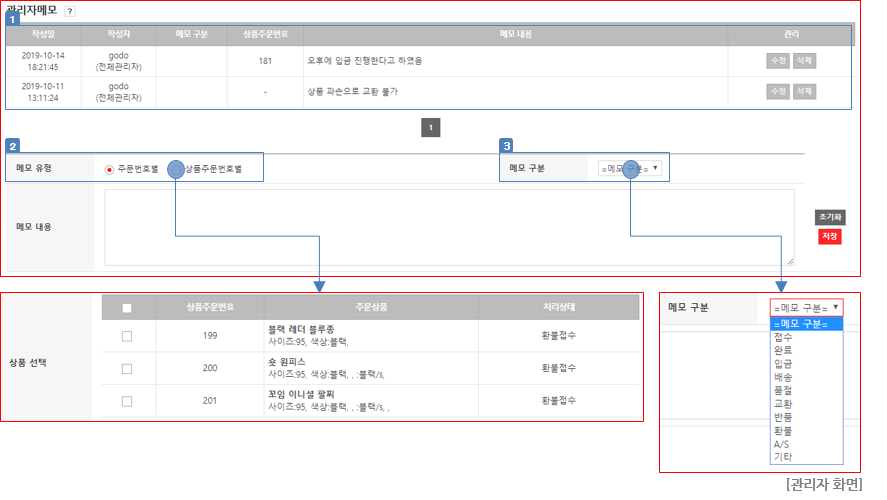Click the product name 꼬임 이니셜 팔찌

[301, 394]
